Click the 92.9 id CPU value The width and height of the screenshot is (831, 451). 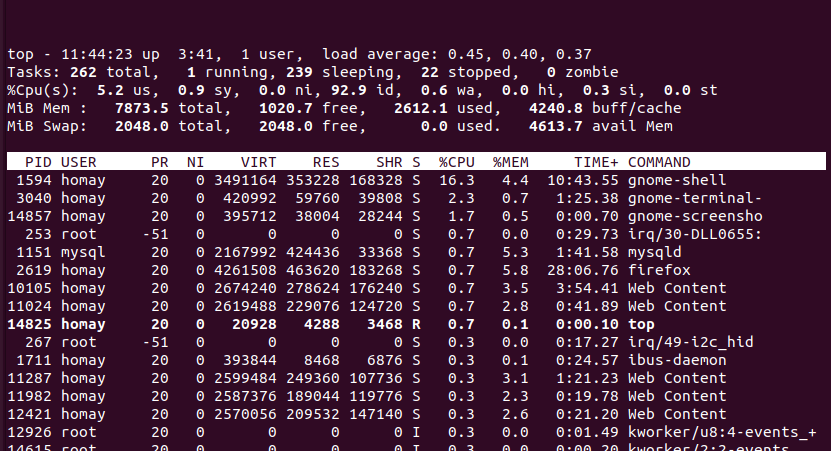click(349, 90)
